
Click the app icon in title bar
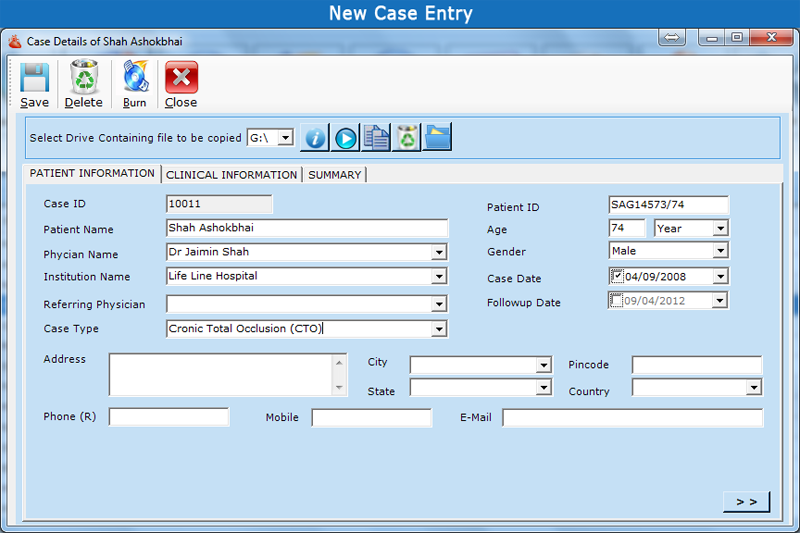tap(15, 41)
